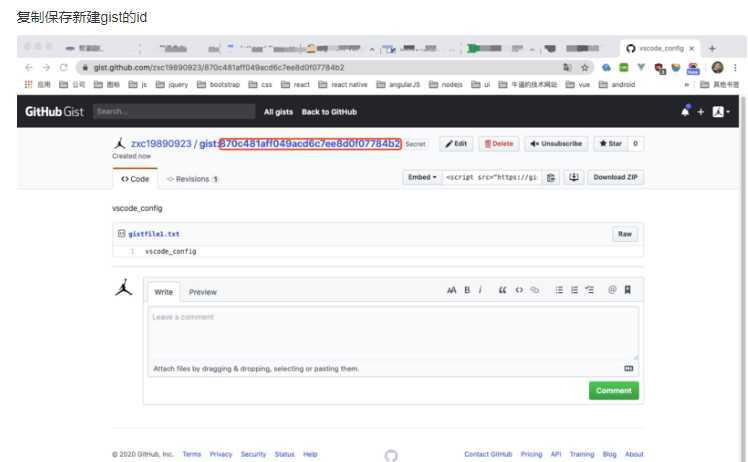
Task: Click the Delete button
Action: (499, 144)
